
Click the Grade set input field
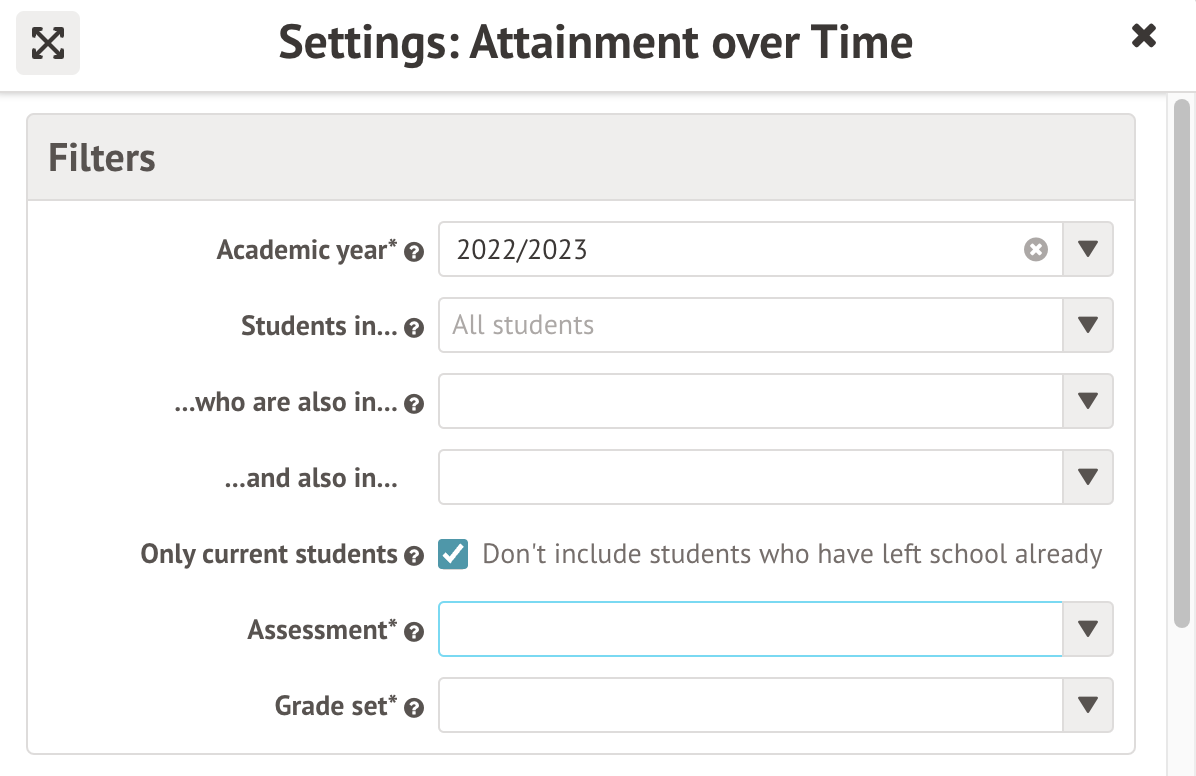coord(750,705)
